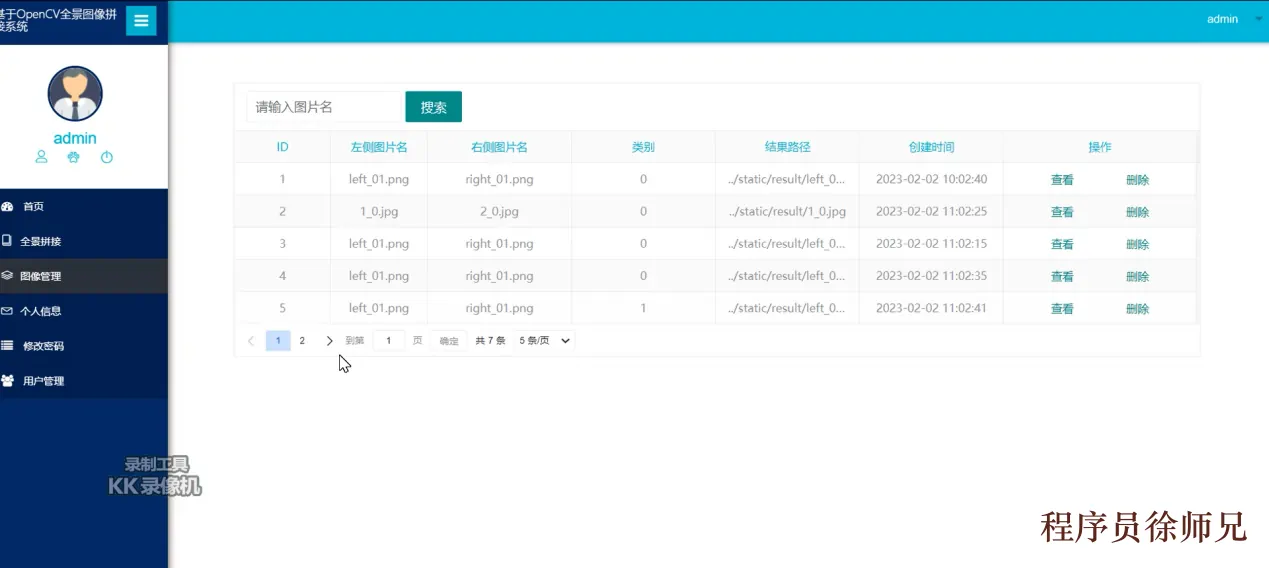Screen dimensions: 1269x568
Task: Click timestamp 2023-02-02 11:02:25
Action: point(931,212)
